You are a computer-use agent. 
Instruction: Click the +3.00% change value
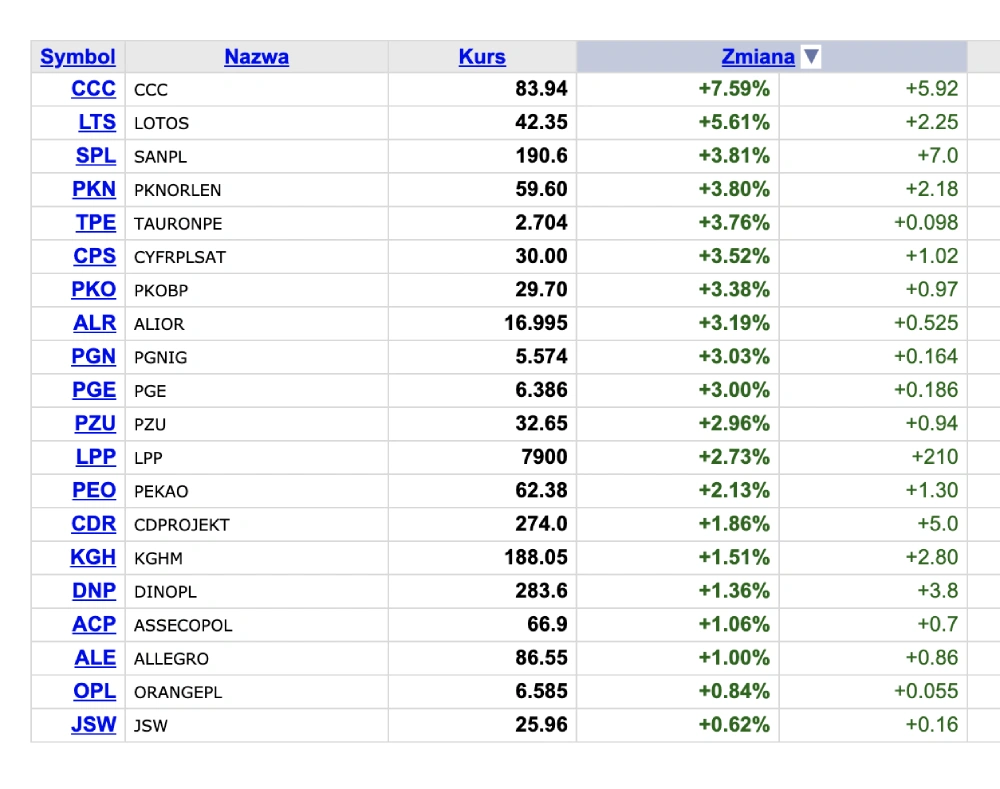point(734,390)
